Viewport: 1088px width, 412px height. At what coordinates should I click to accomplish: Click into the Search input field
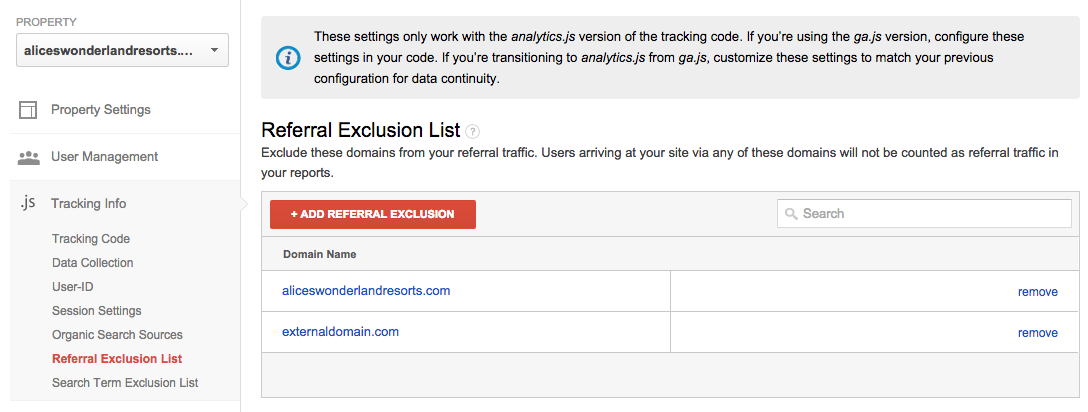pyautogui.click(x=924, y=214)
